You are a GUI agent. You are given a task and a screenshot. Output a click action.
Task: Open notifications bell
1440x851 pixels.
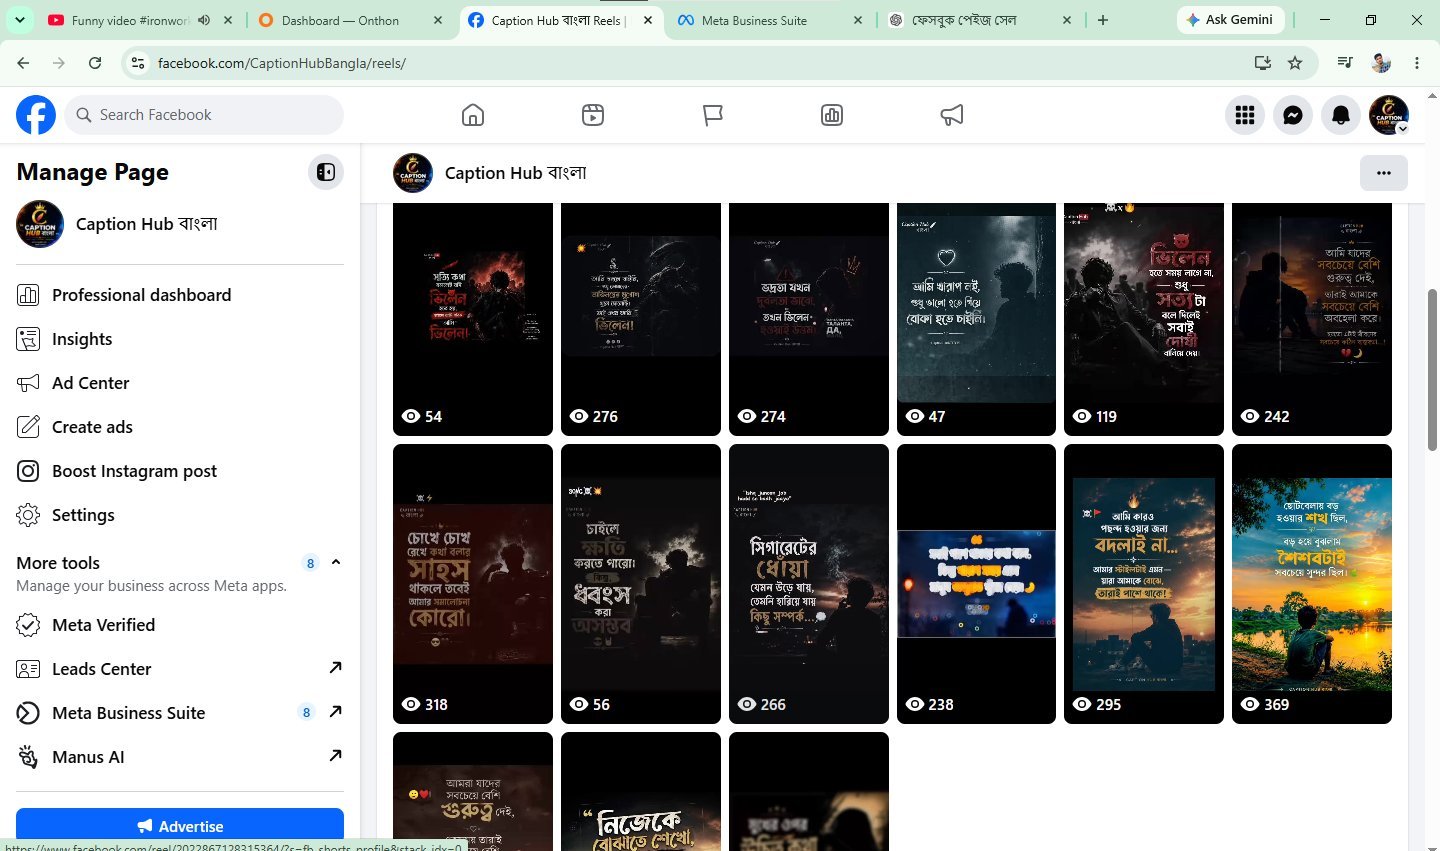[x=1341, y=115]
